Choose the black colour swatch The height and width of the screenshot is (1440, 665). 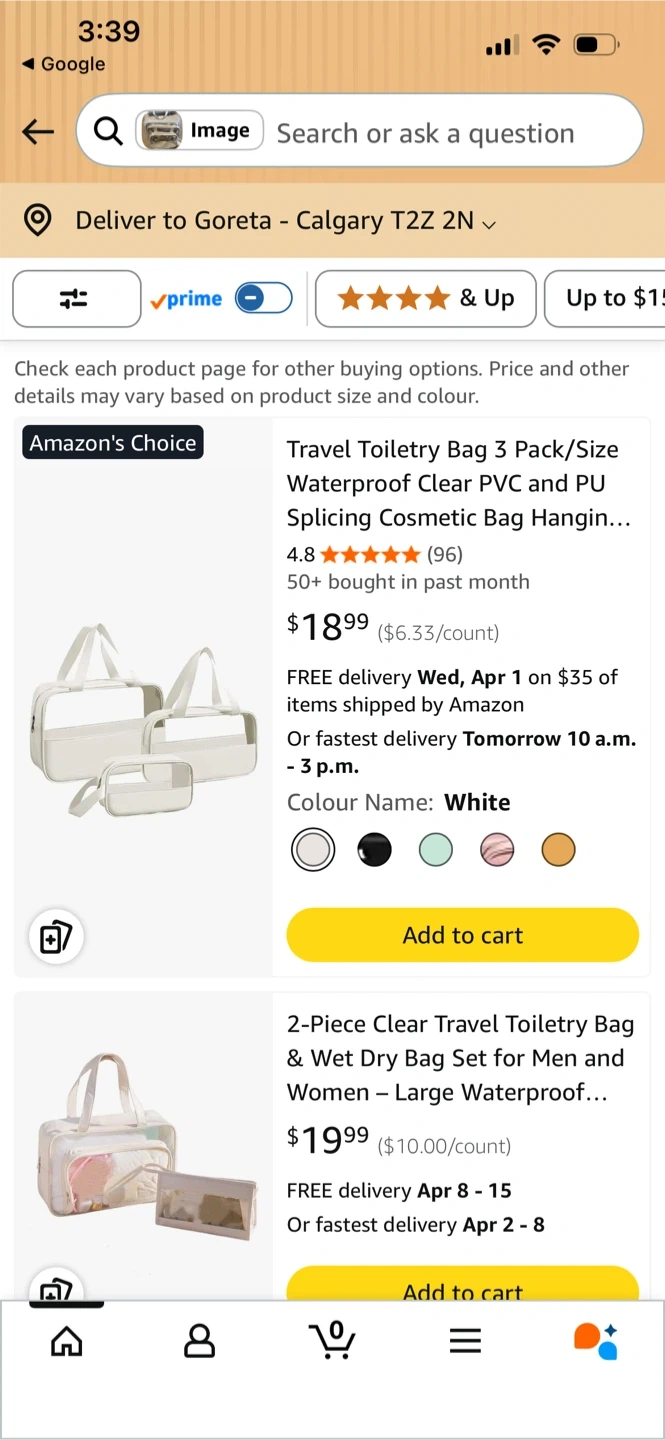375,850
